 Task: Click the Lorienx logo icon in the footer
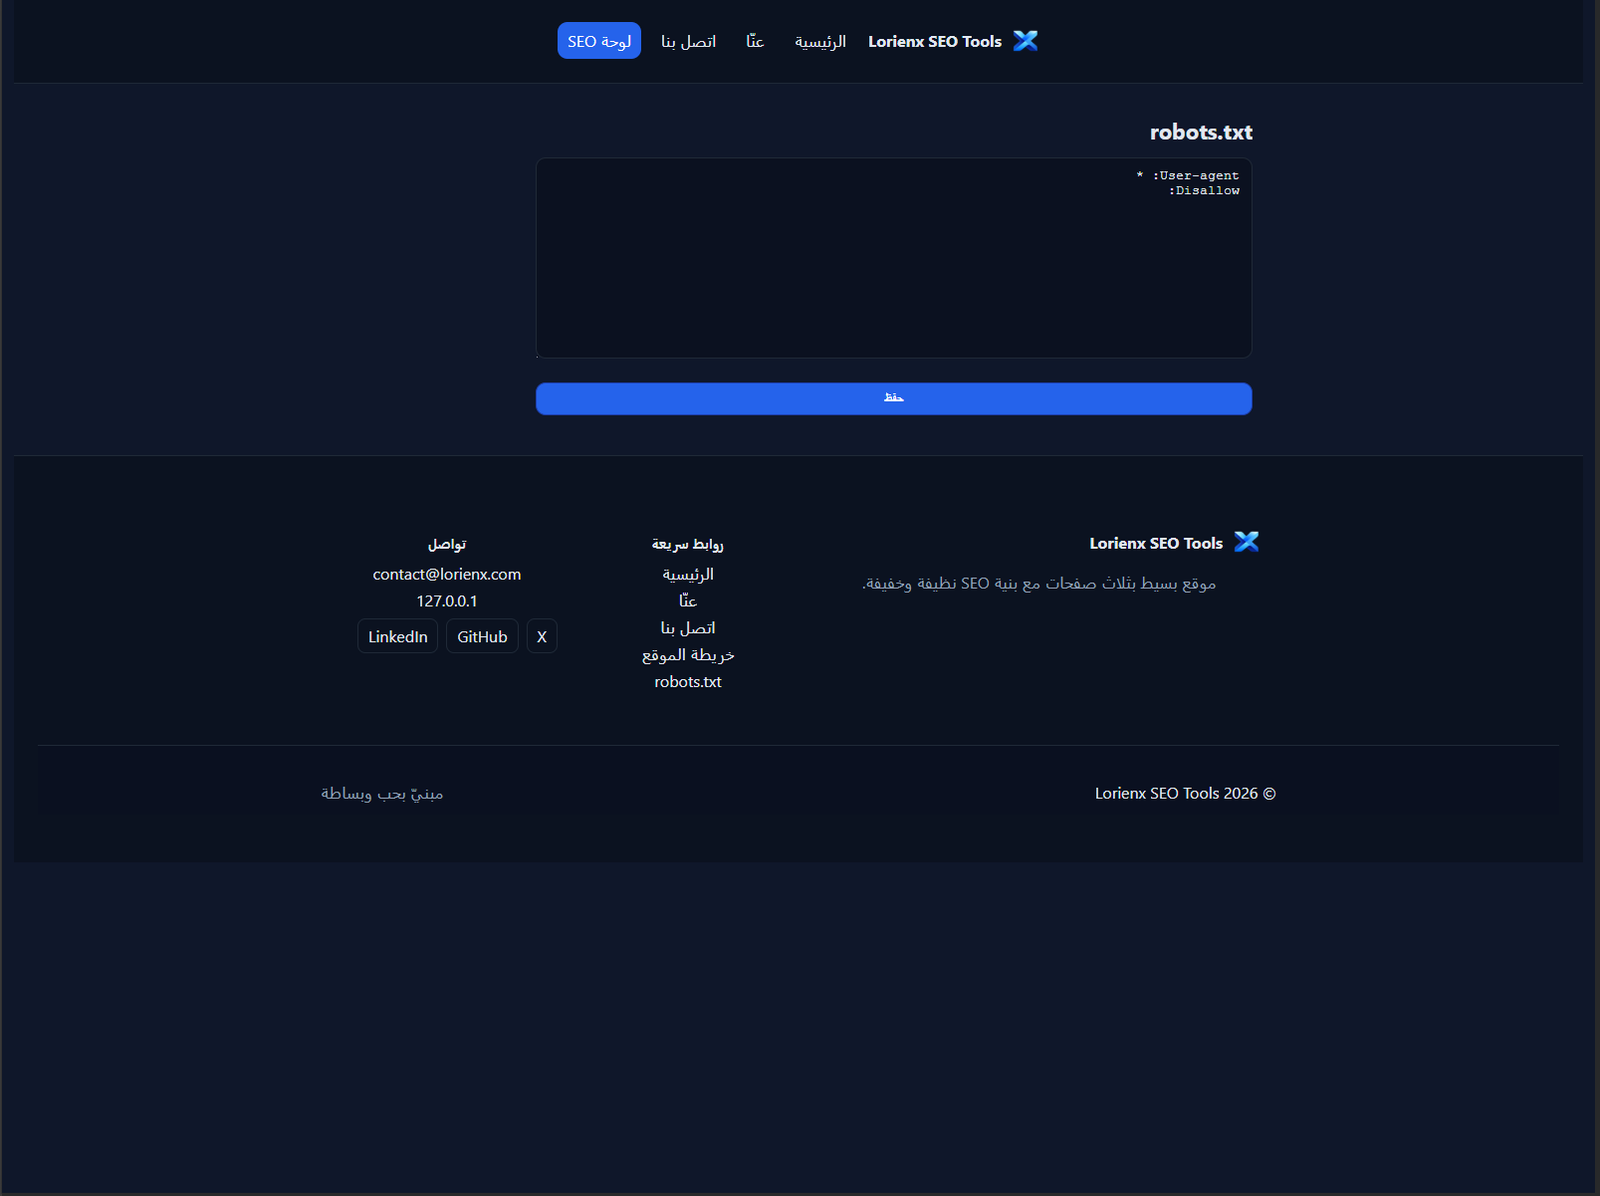point(1247,542)
